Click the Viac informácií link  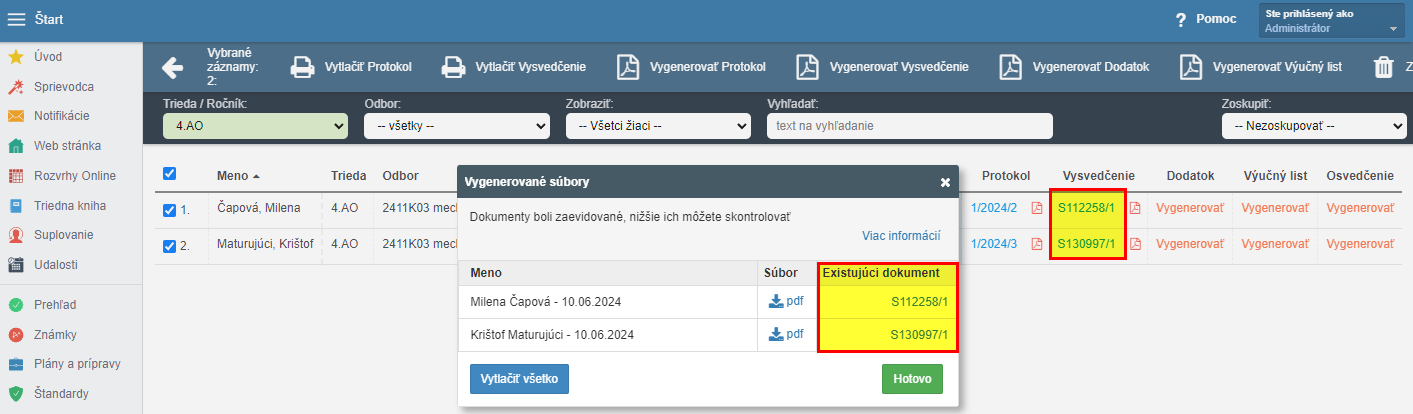click(901, 236)
